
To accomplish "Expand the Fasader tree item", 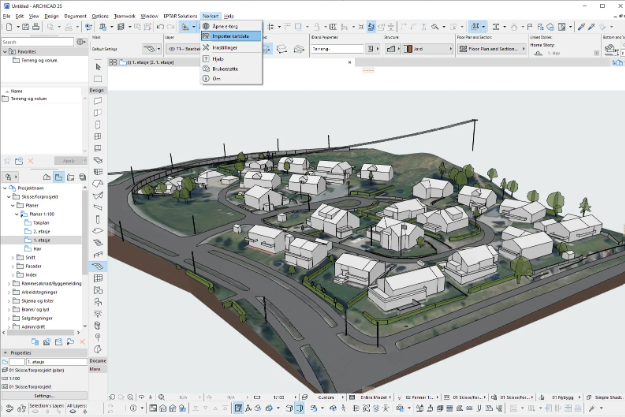I will (x=13, y=265).
